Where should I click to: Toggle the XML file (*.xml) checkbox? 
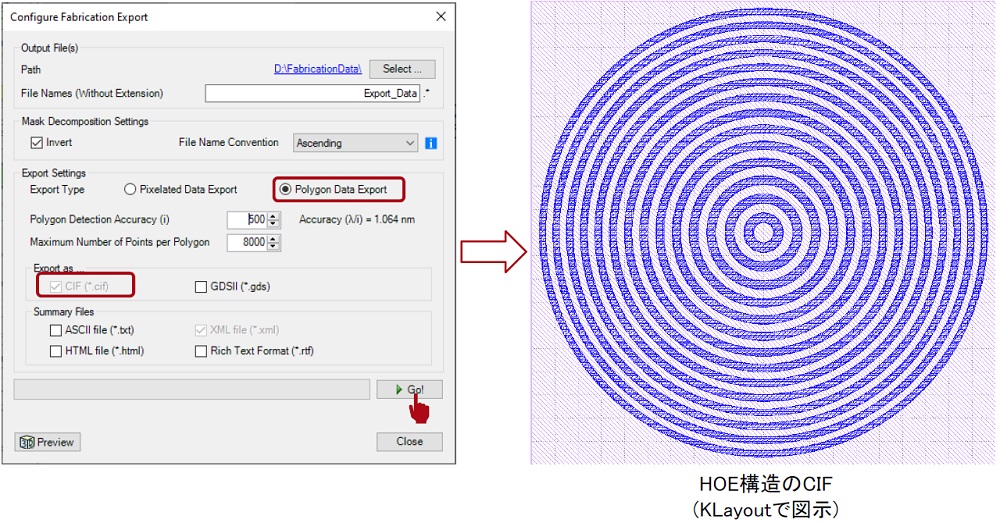(201, 330)
